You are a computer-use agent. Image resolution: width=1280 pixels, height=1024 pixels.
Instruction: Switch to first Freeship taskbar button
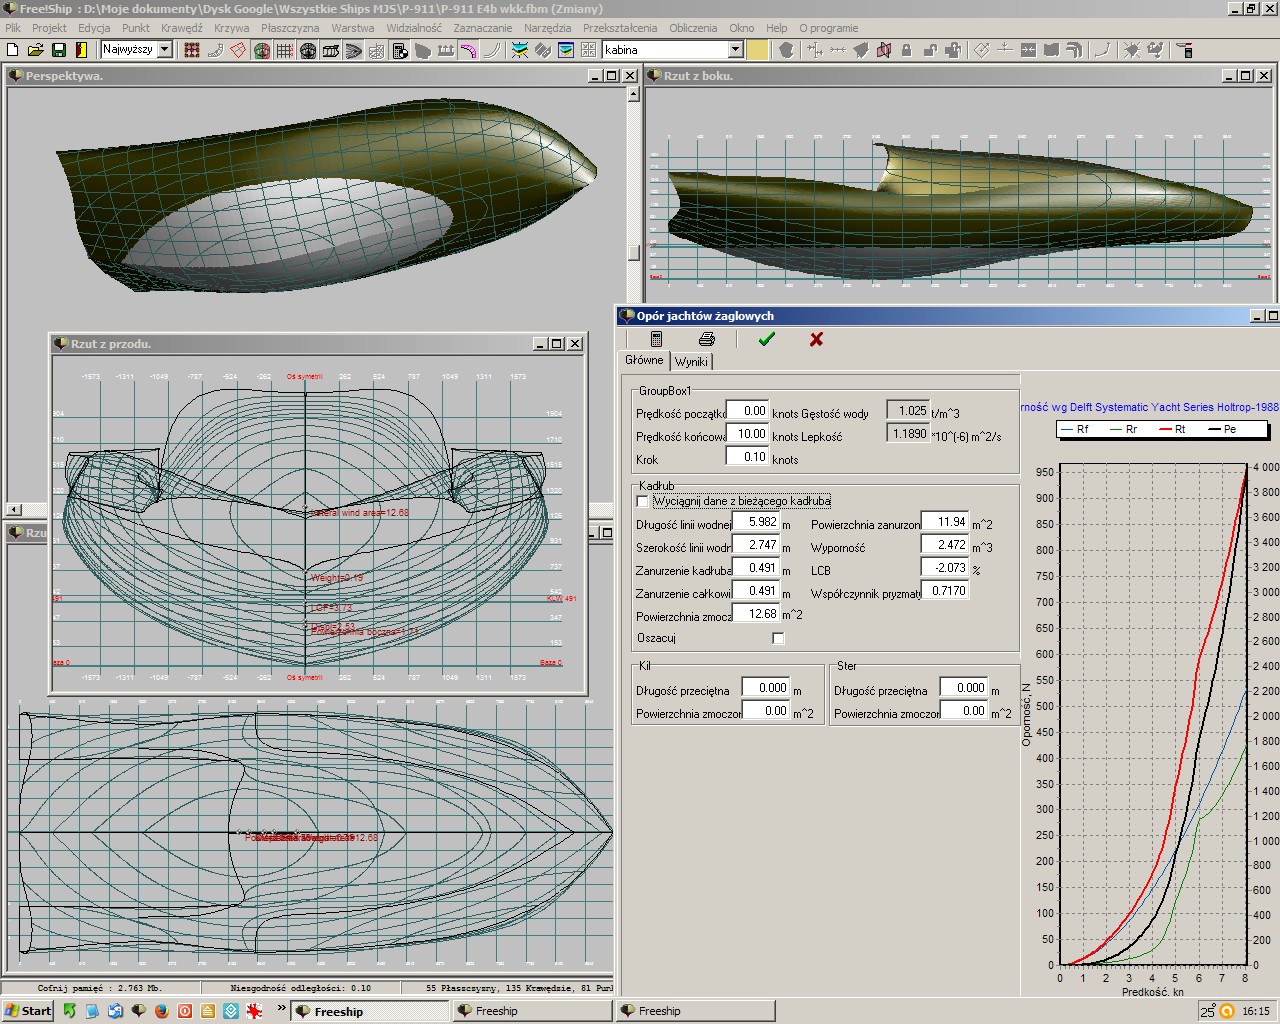[370, 1011]
